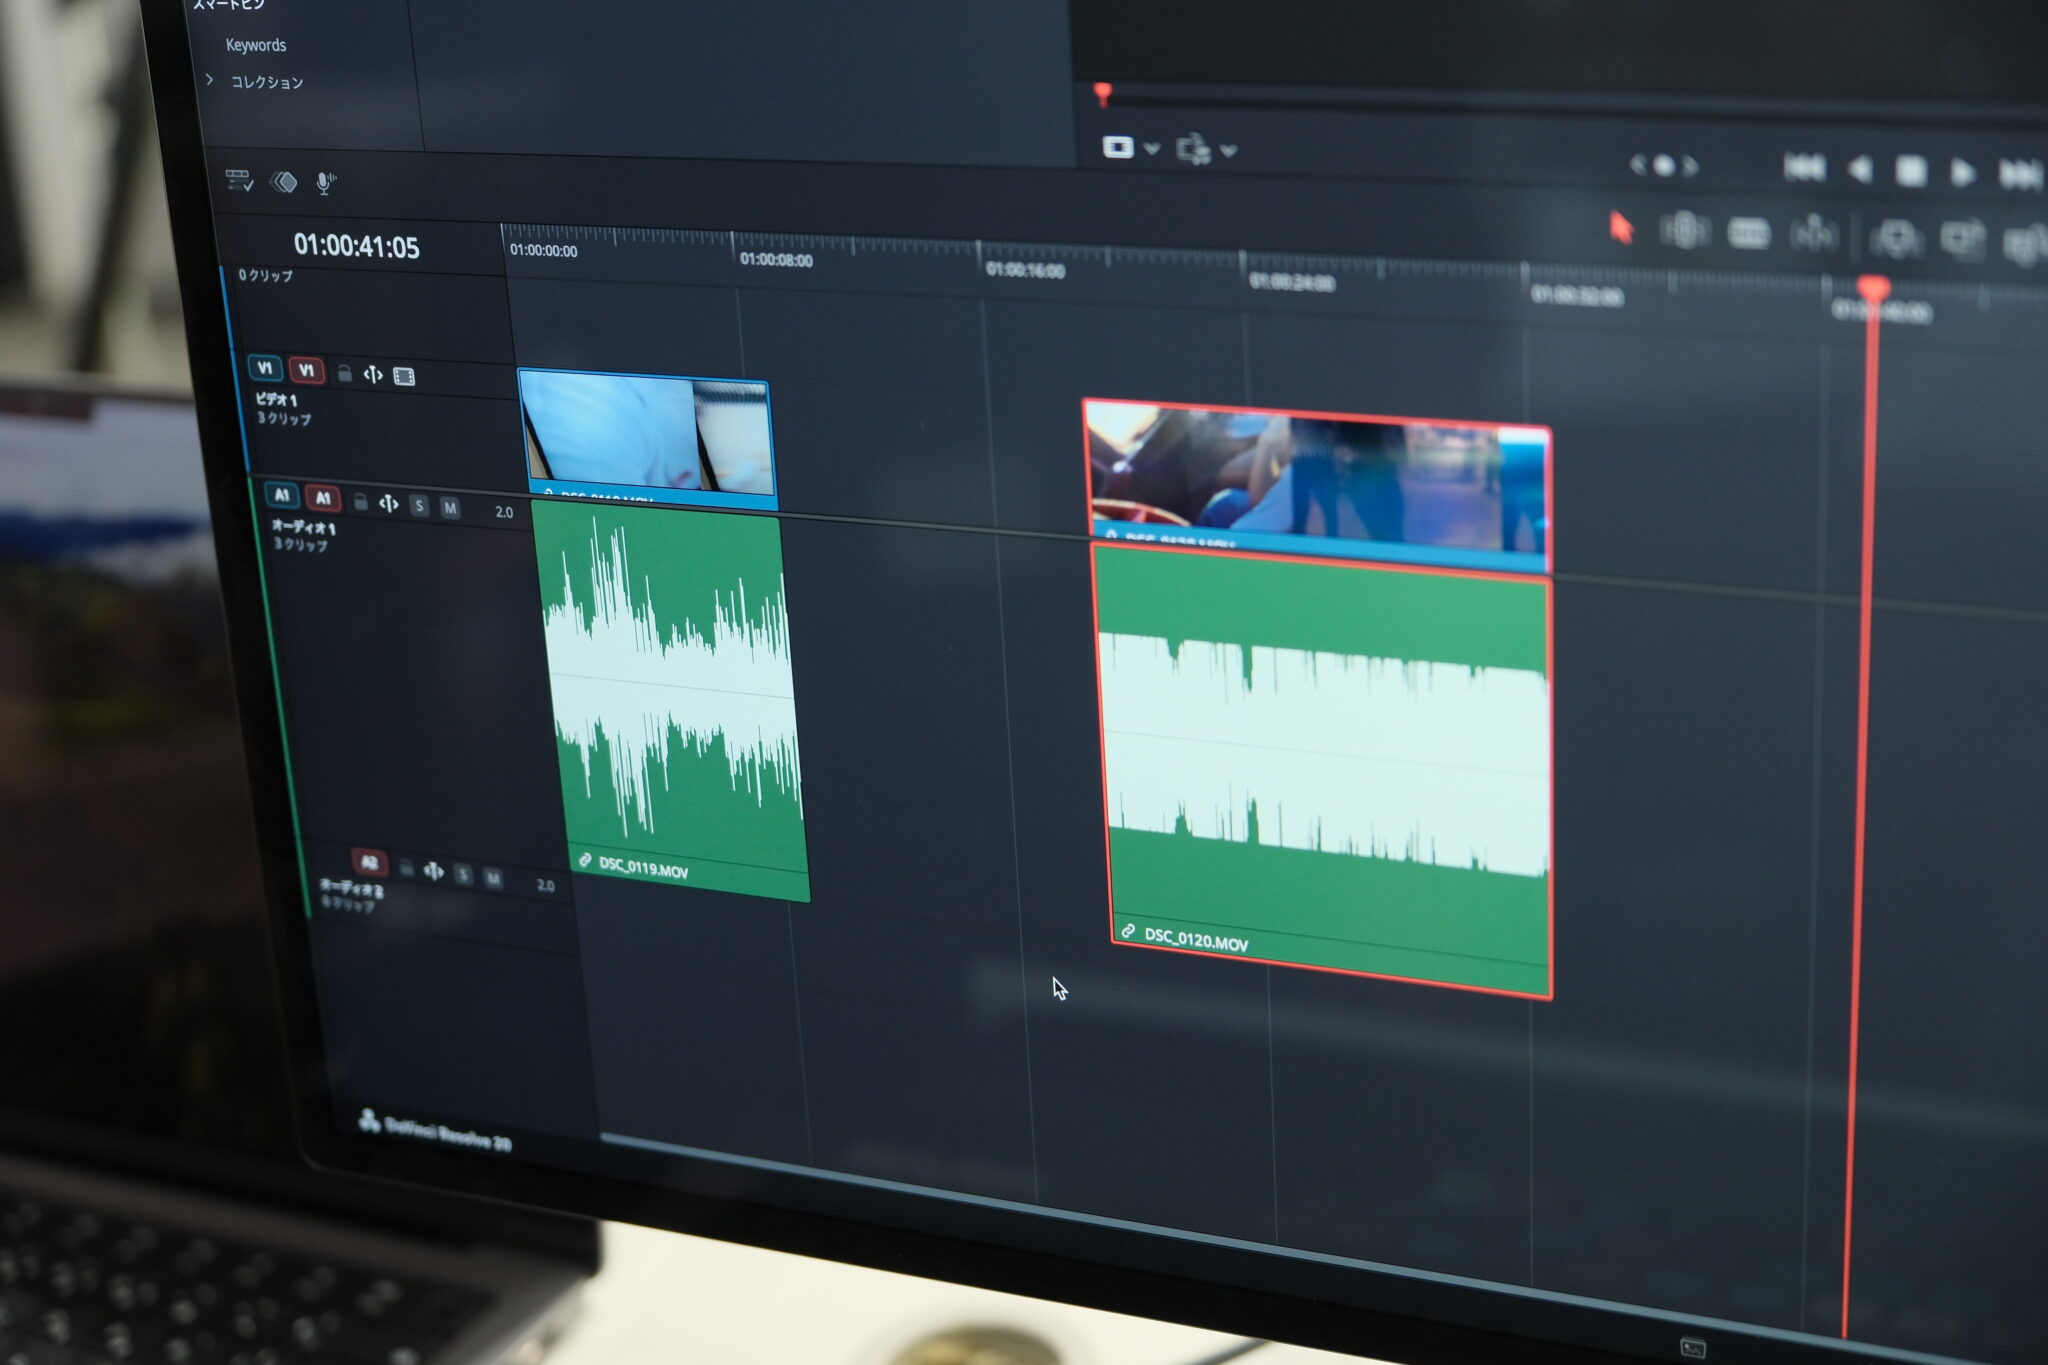Toggle the lock on the Audio 2 track
This screenshot has height=1365, width=2048.
tap(406, 869)
